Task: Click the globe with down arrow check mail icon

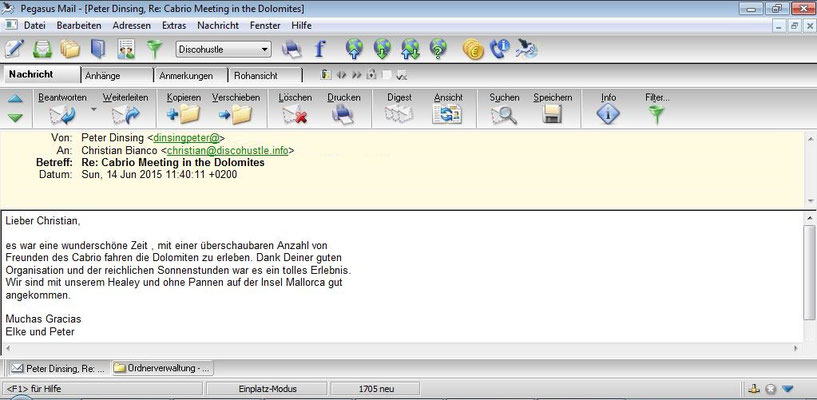Action: pos(382,49)
